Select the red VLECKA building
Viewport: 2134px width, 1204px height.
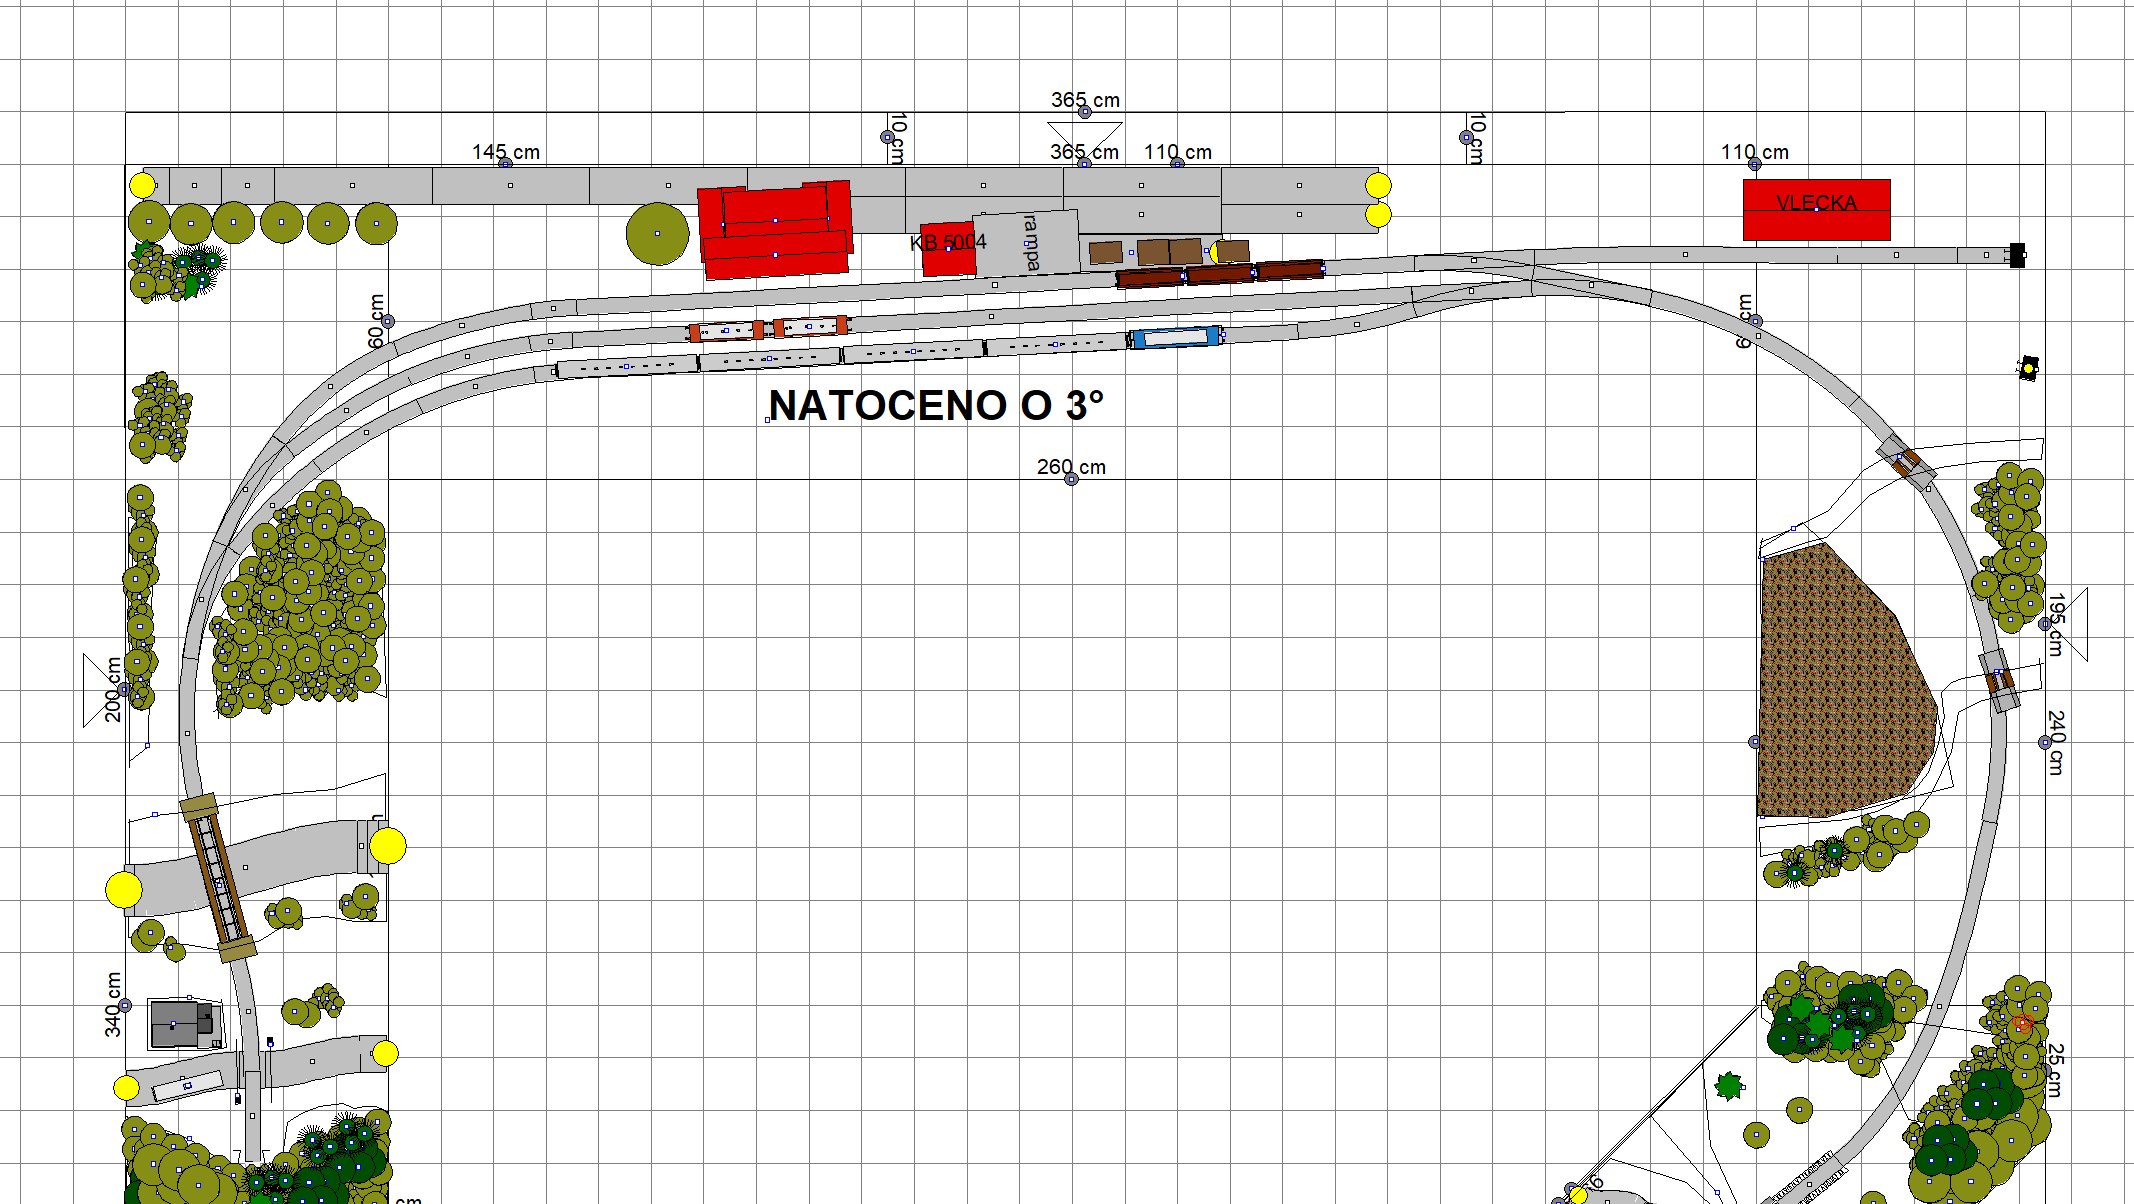[x=1816, y=210]
